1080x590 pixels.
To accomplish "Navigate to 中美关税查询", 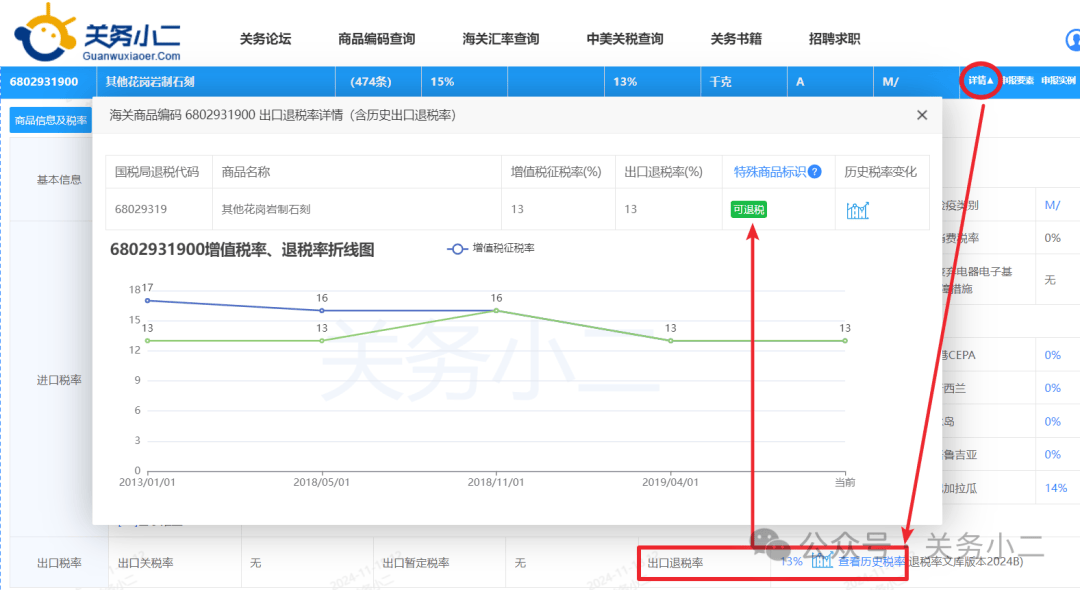I will (624, 39).
